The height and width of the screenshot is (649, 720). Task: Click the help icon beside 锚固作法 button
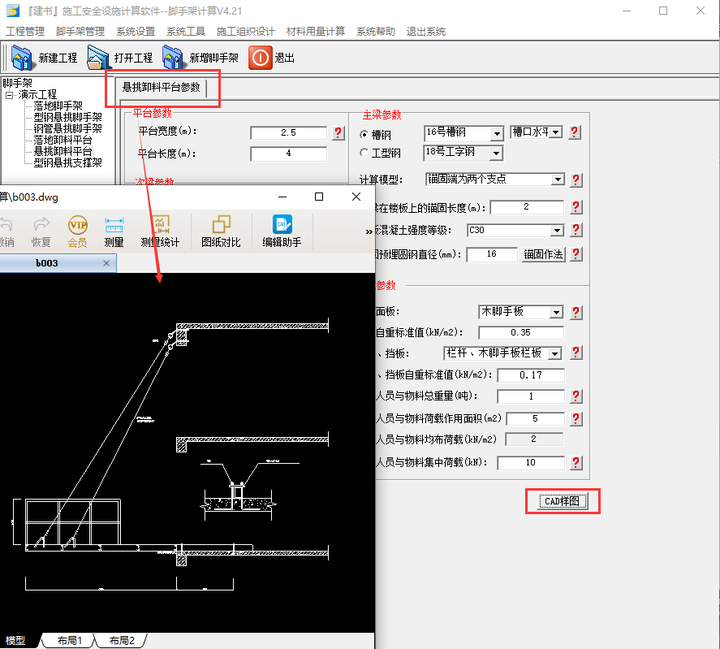(576, 254)
